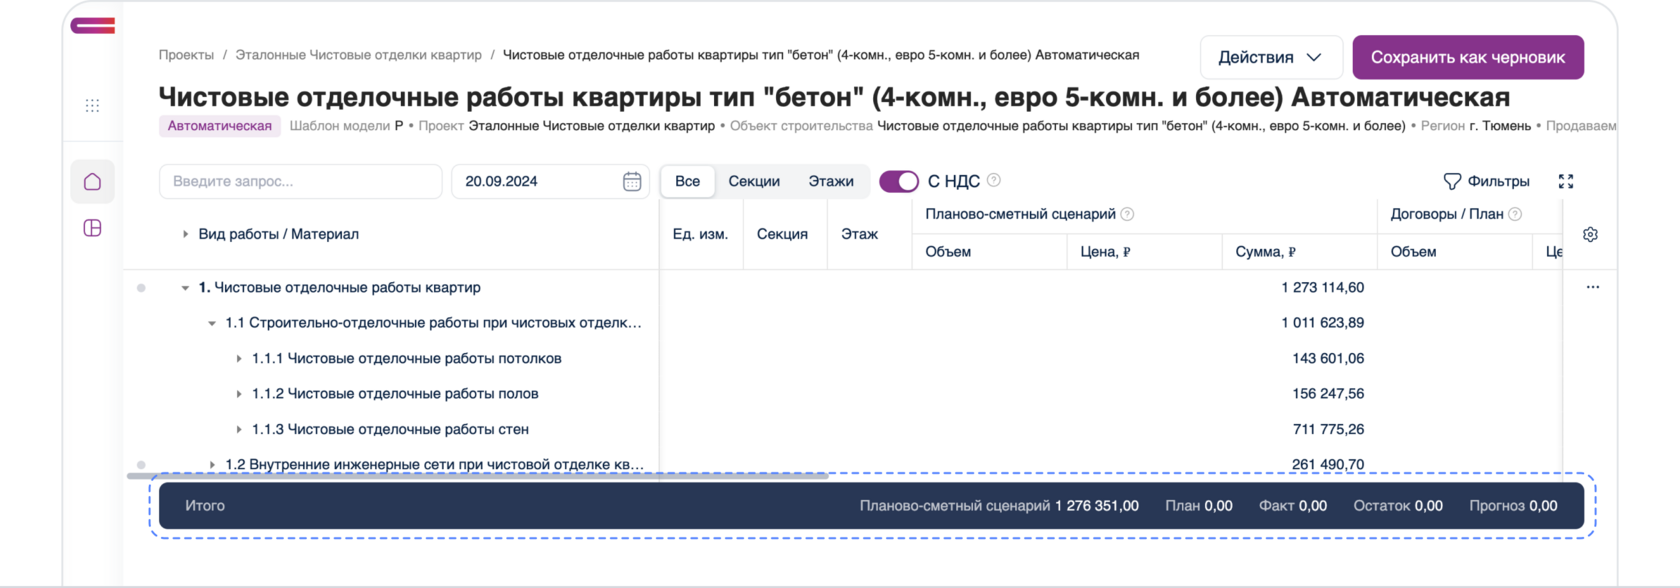Show help icon for Договоры / План
The height and width of the screenshot is (588, 1680).
click(x=1515, y=214)
